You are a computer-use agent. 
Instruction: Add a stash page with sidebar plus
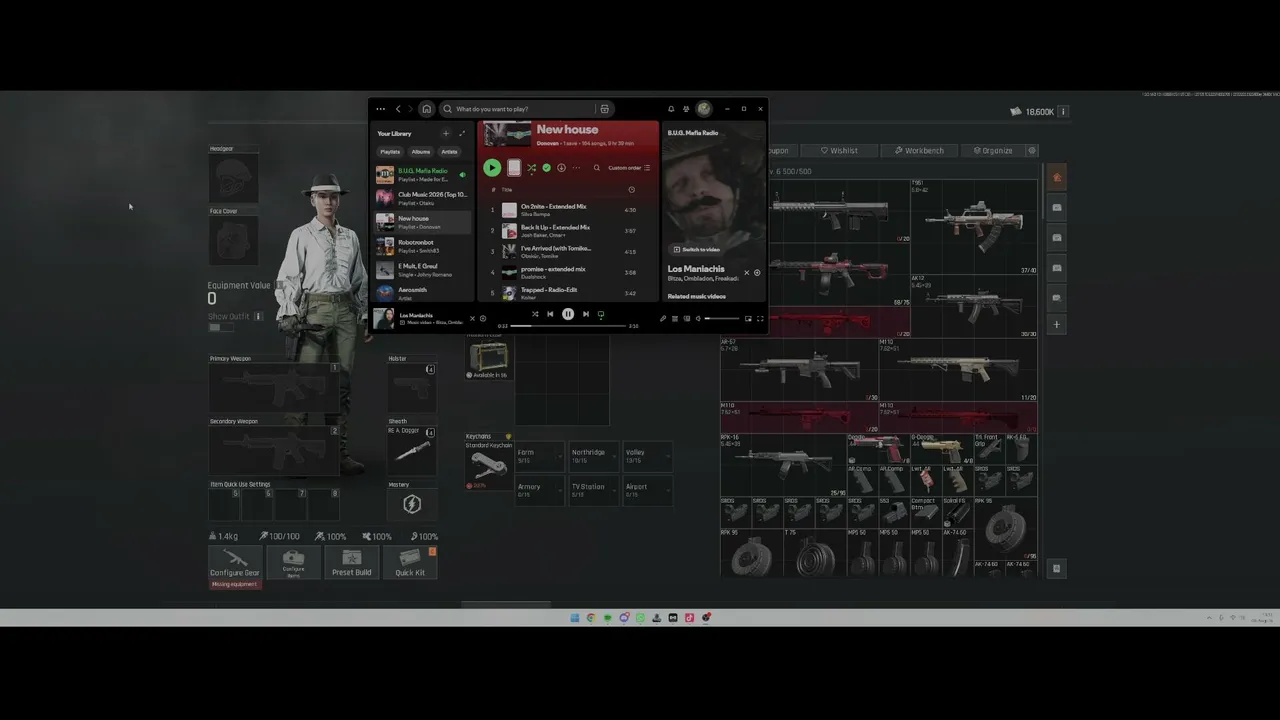coord(1057,325)
